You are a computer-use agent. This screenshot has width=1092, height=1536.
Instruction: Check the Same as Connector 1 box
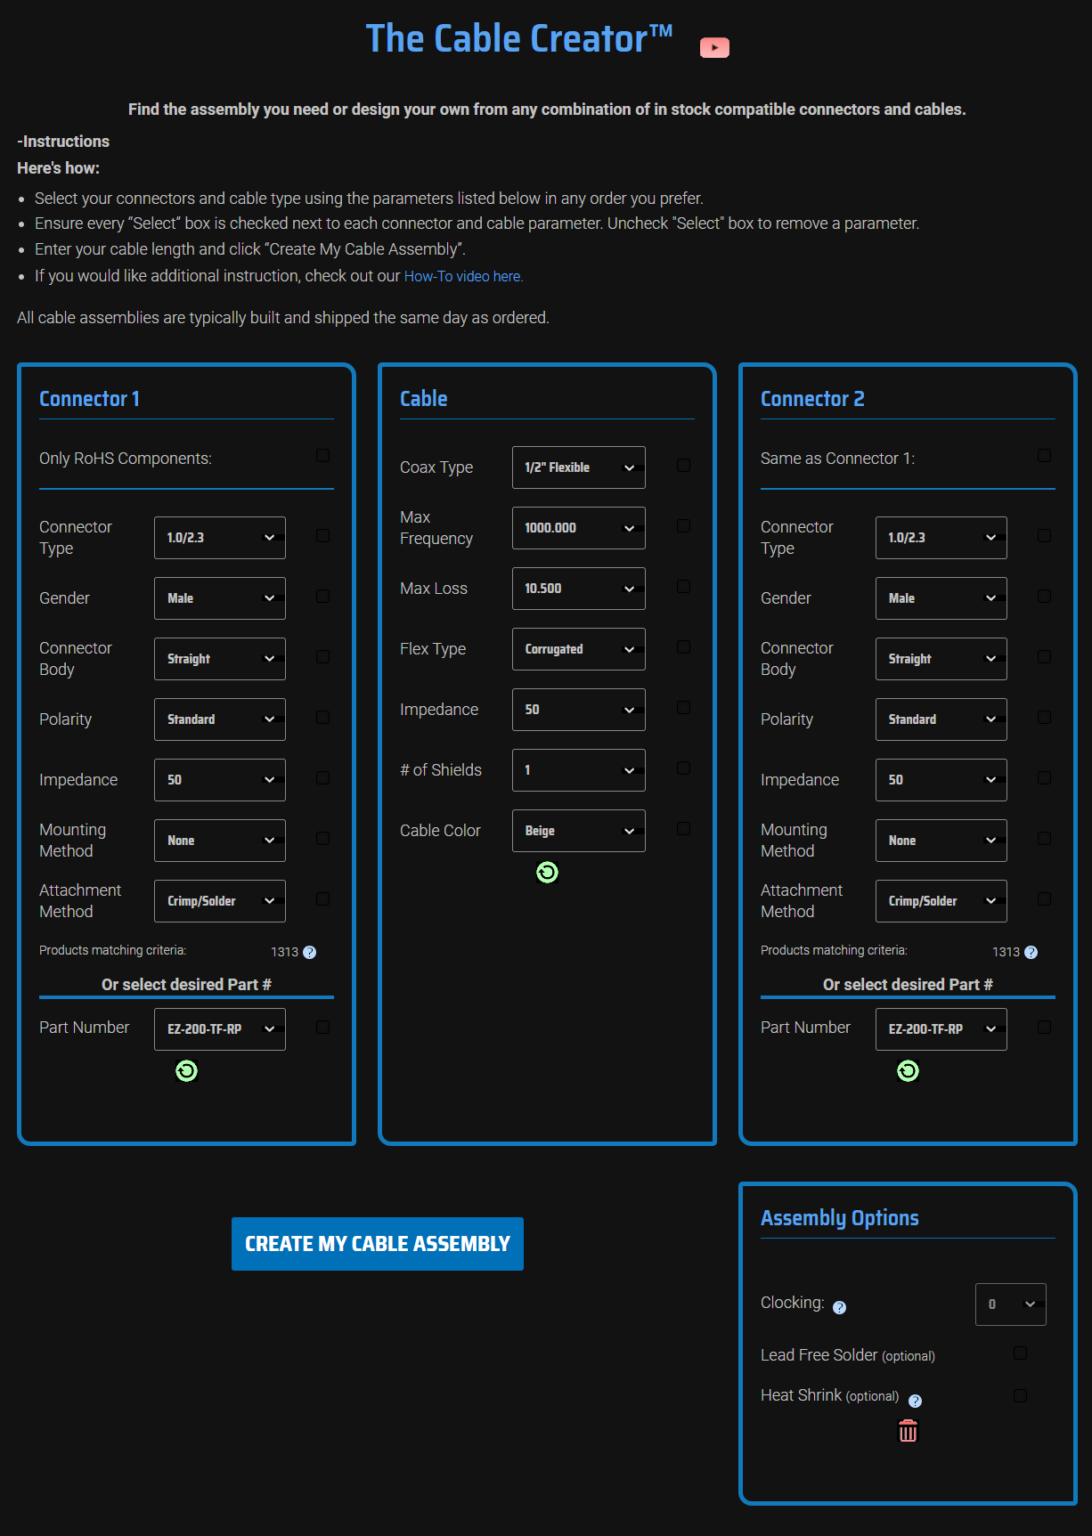pyautogui.click(x=1044, y=456)
